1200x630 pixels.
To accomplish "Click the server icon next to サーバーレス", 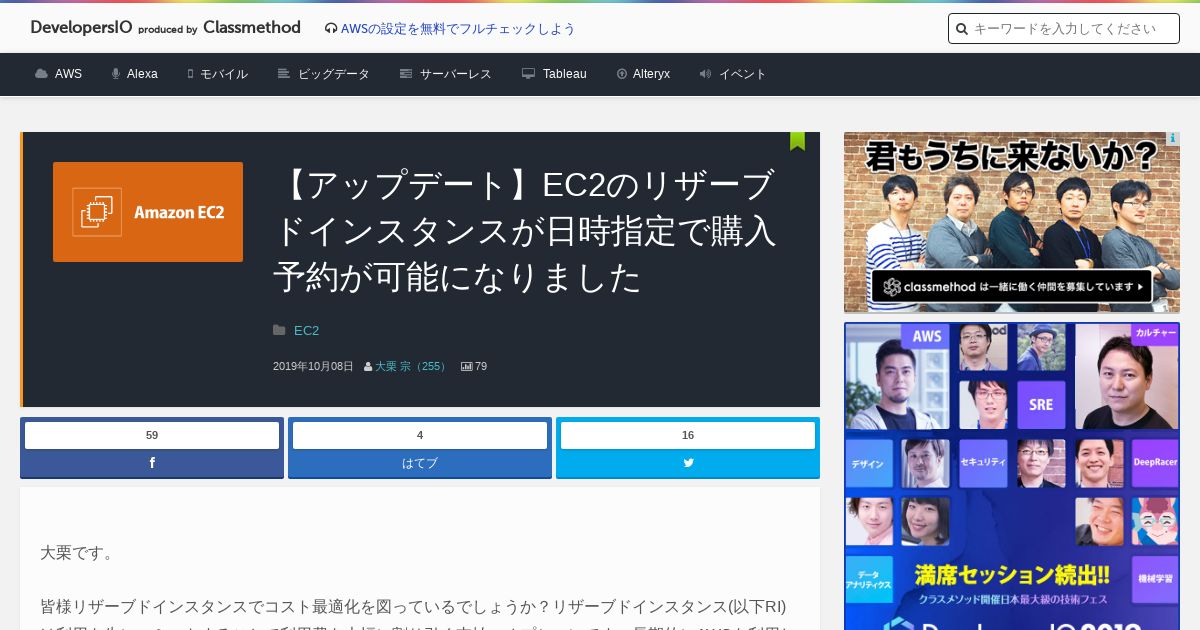I will (x=406, y=74).
